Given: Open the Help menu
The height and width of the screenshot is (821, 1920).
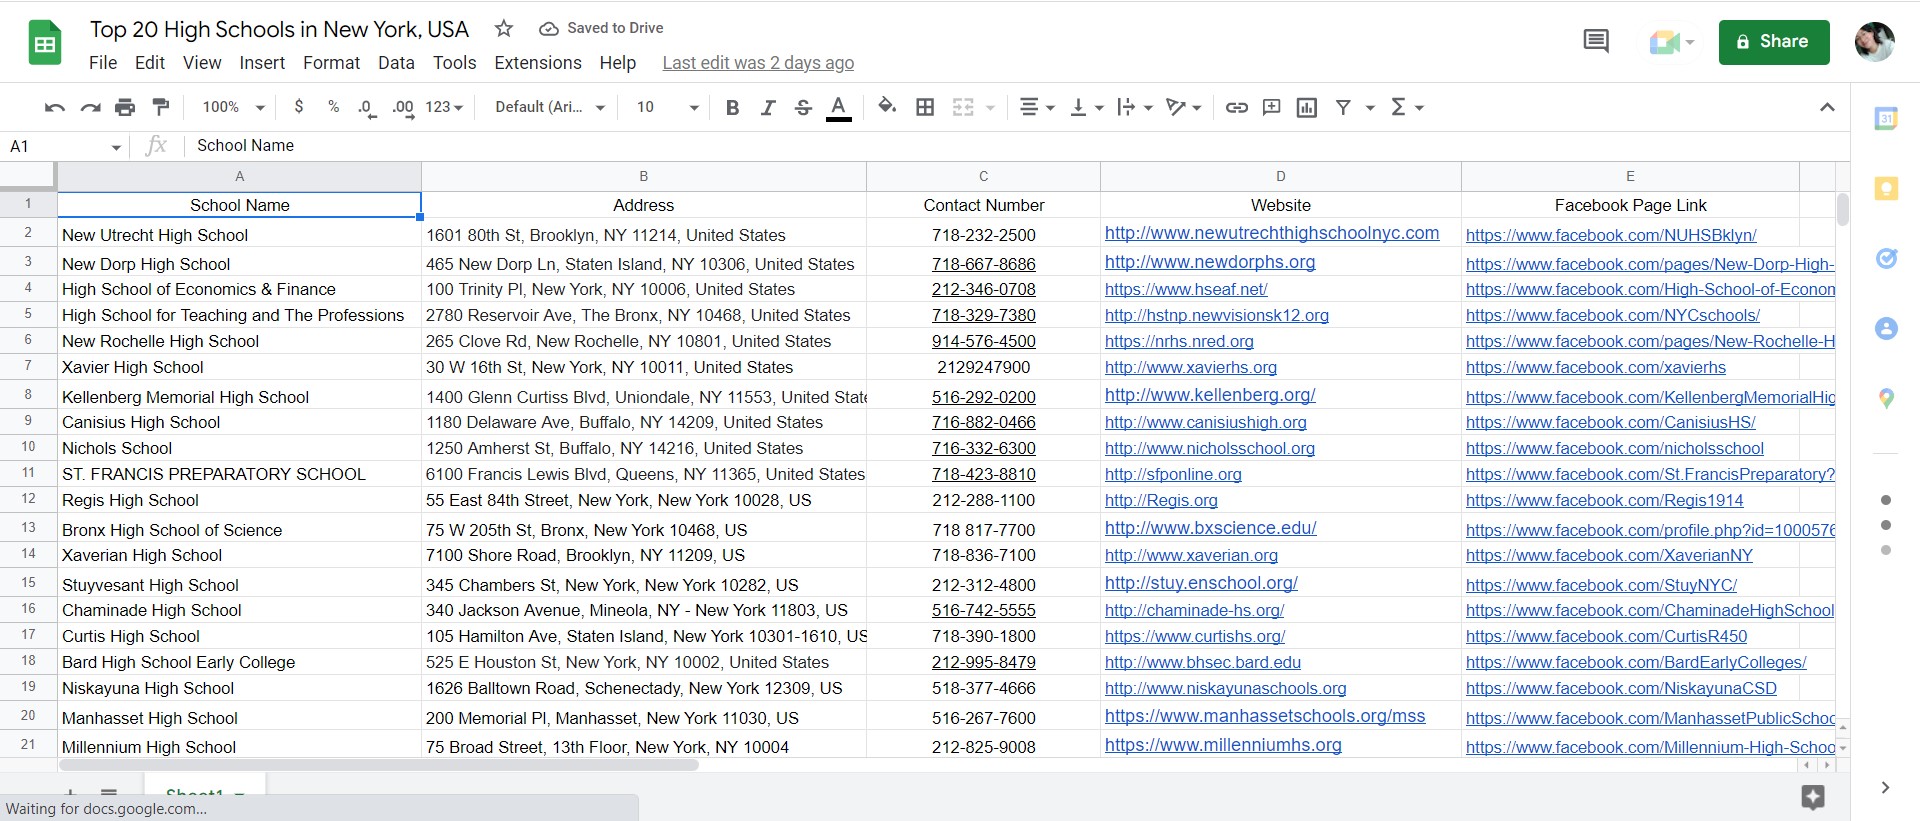Looking at the screenshot, I should tap(618, 63).
